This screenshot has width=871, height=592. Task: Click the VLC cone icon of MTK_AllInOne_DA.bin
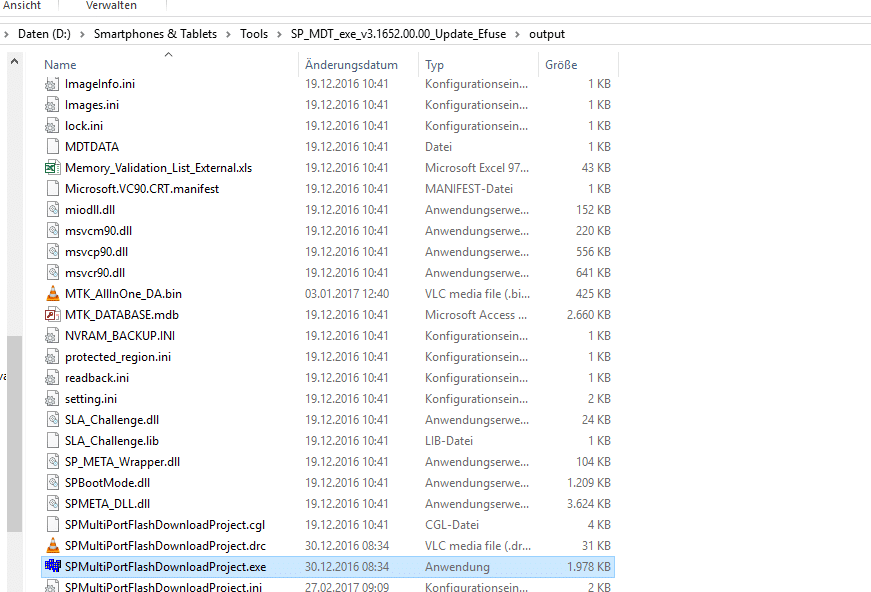tap(52, 294)
